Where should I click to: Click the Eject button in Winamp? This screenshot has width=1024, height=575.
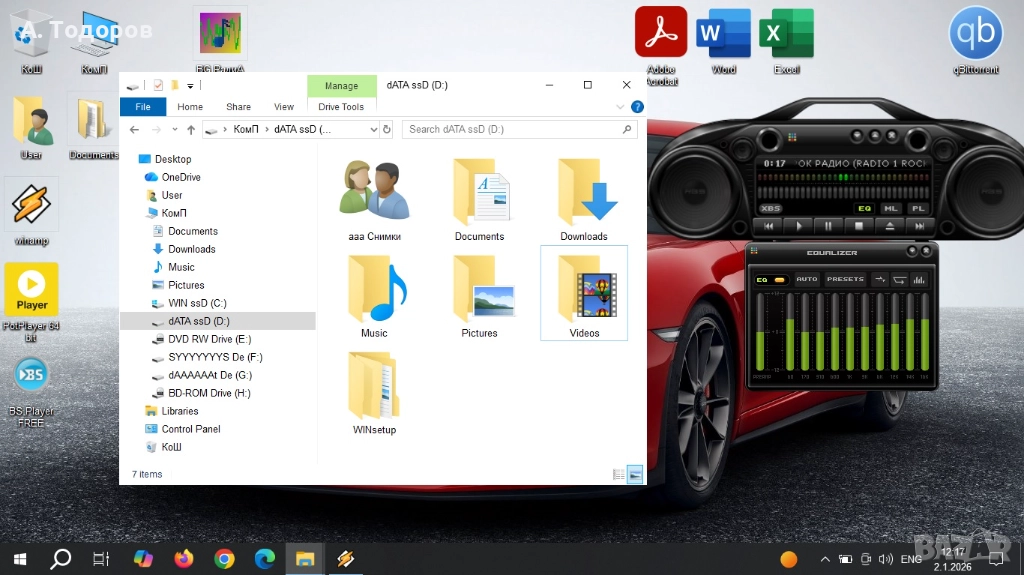888,227
